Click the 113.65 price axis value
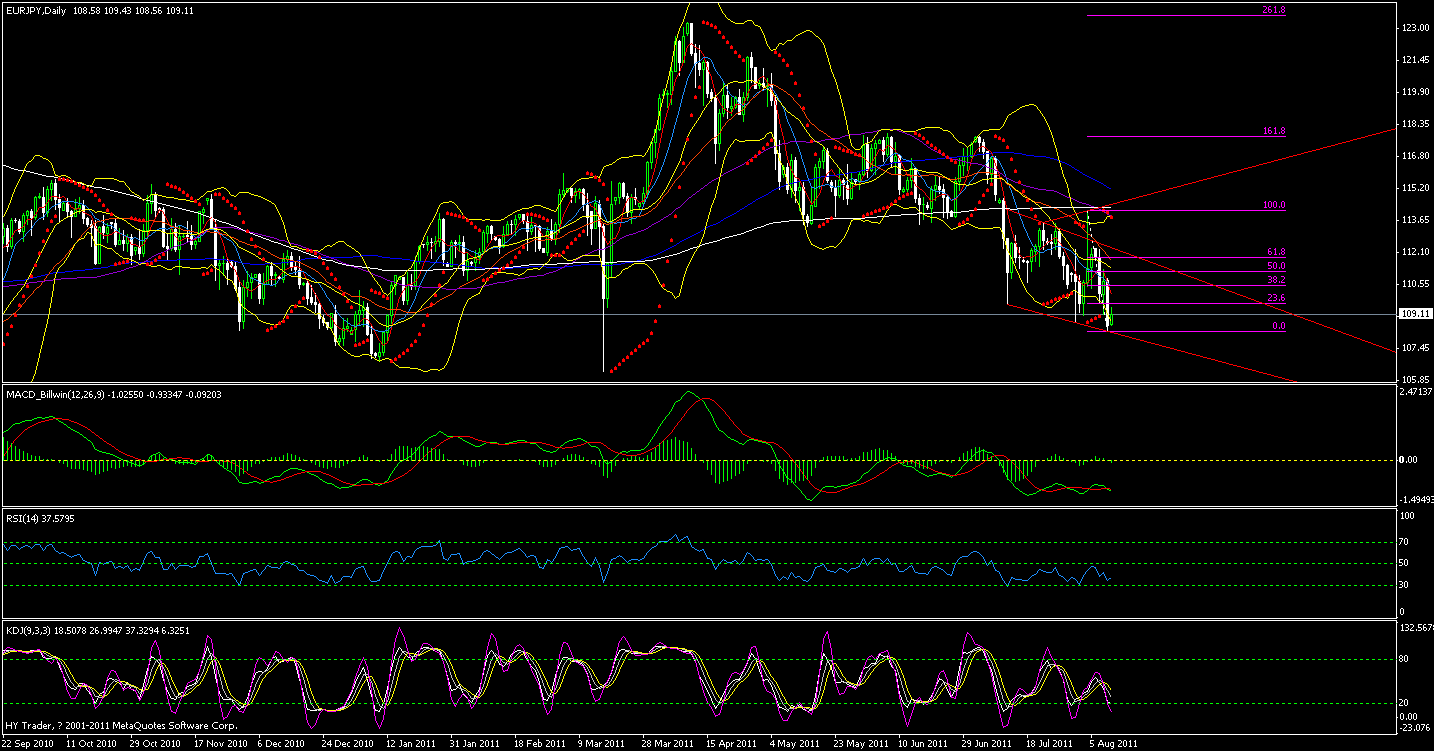Viewport: 1434px width, 751px height. pos(1414,219)
